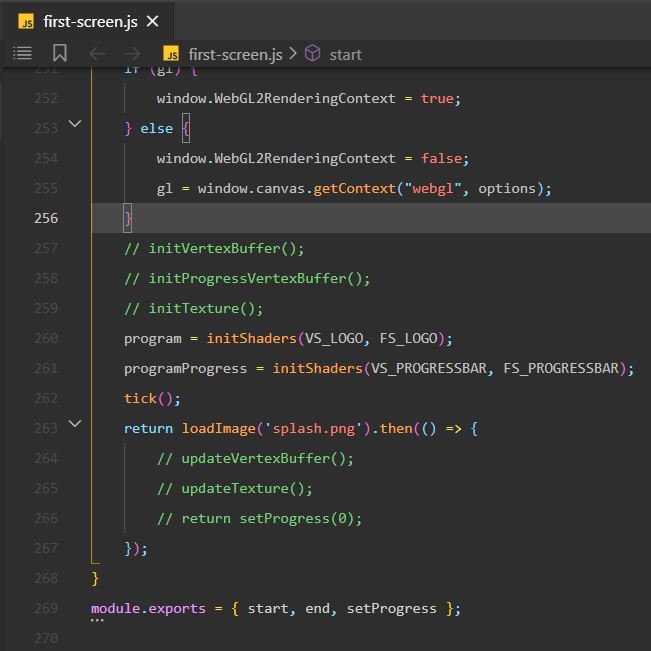Viewport: 651px width, 651px height.
Task: Click the initTexture comment line
Action: click(x=193, y=308)
